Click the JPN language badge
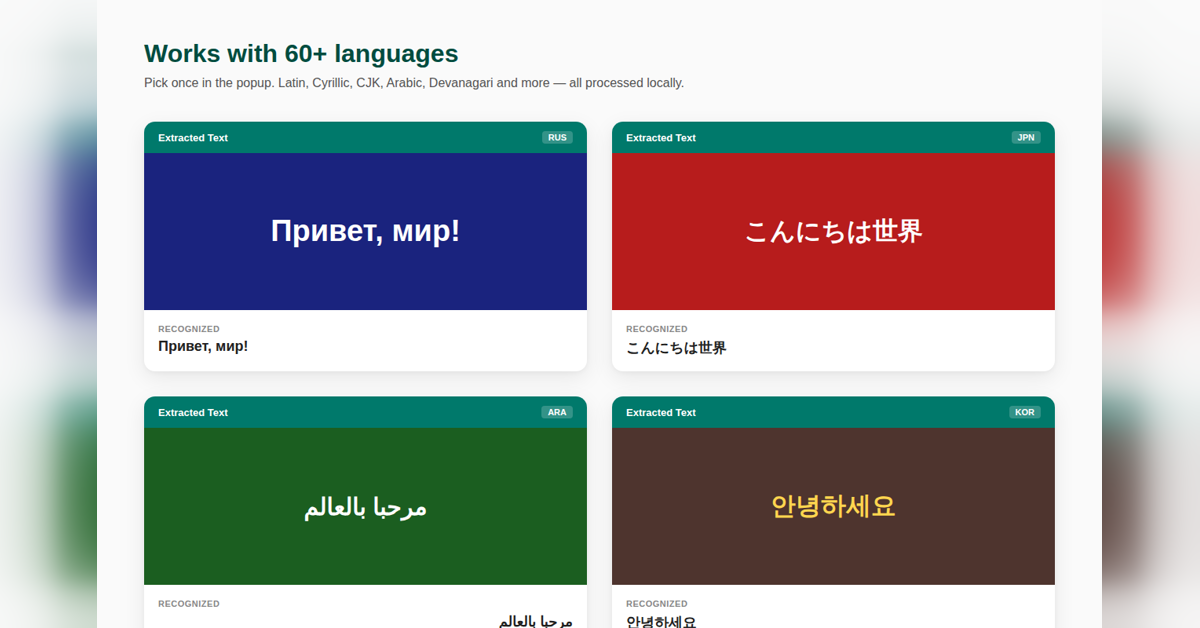This screenshot has width=1200, height=628. coord(1026,138)
